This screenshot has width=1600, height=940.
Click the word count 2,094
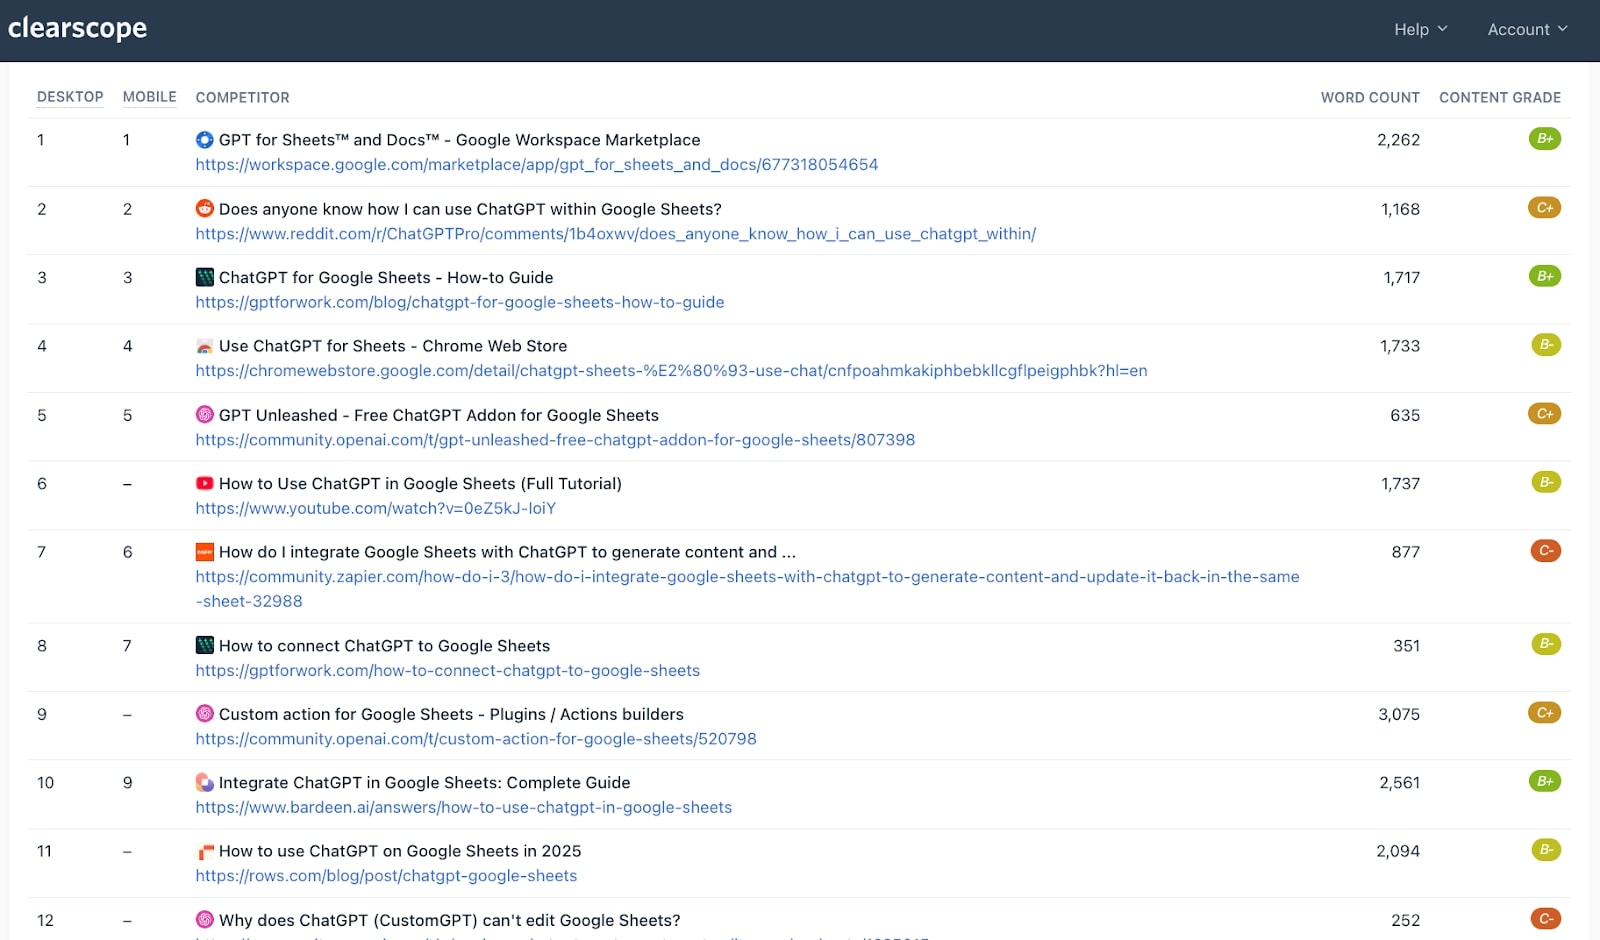1398,852
